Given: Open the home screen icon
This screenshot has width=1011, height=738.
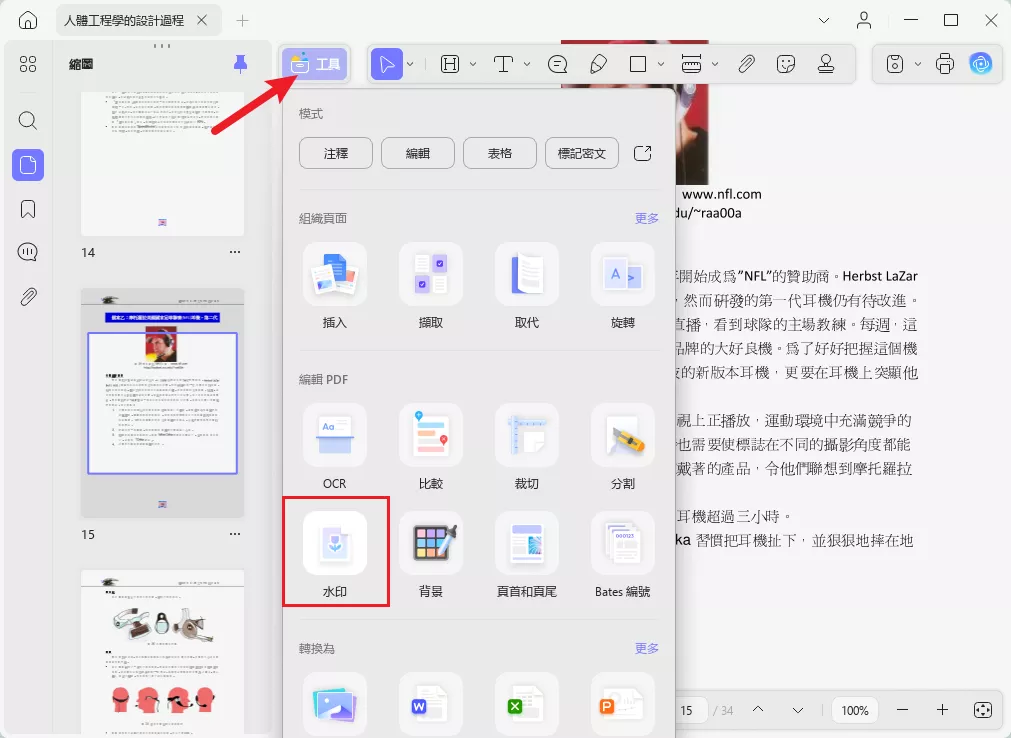Looking at the screenshot, I should coord(28,21).
